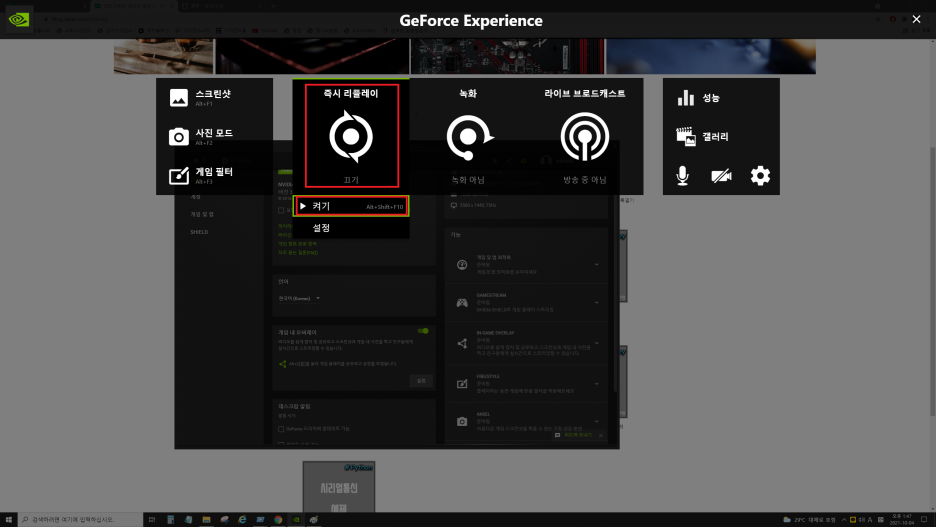
Task: Click the NVIDIA logo at overlay top-left
Action: point(19,20)
